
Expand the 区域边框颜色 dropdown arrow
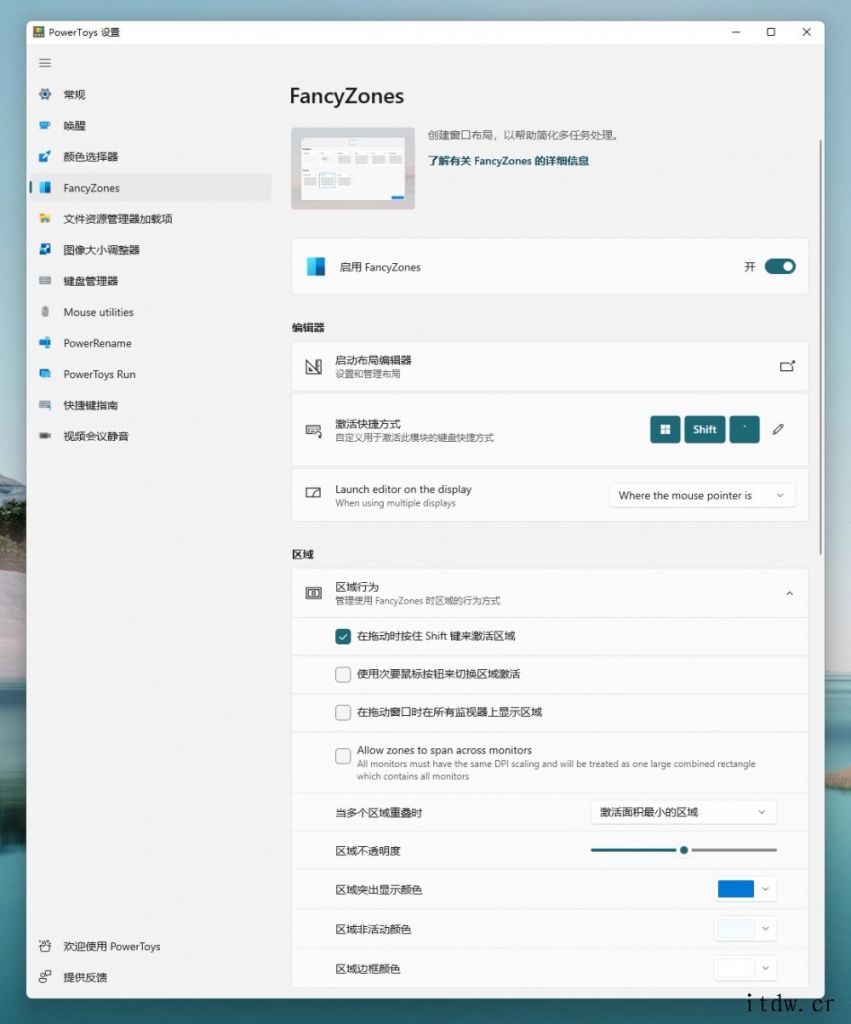tap(765, 968)
